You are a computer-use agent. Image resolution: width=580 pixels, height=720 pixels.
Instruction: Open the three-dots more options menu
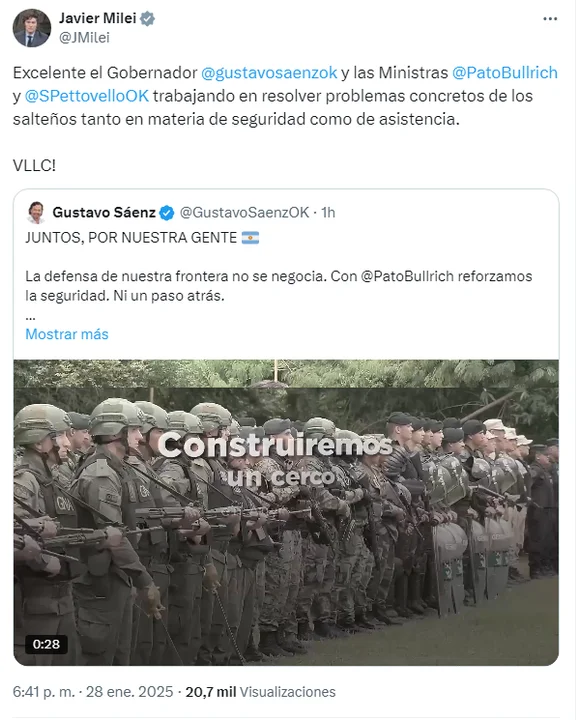[550, 19]
